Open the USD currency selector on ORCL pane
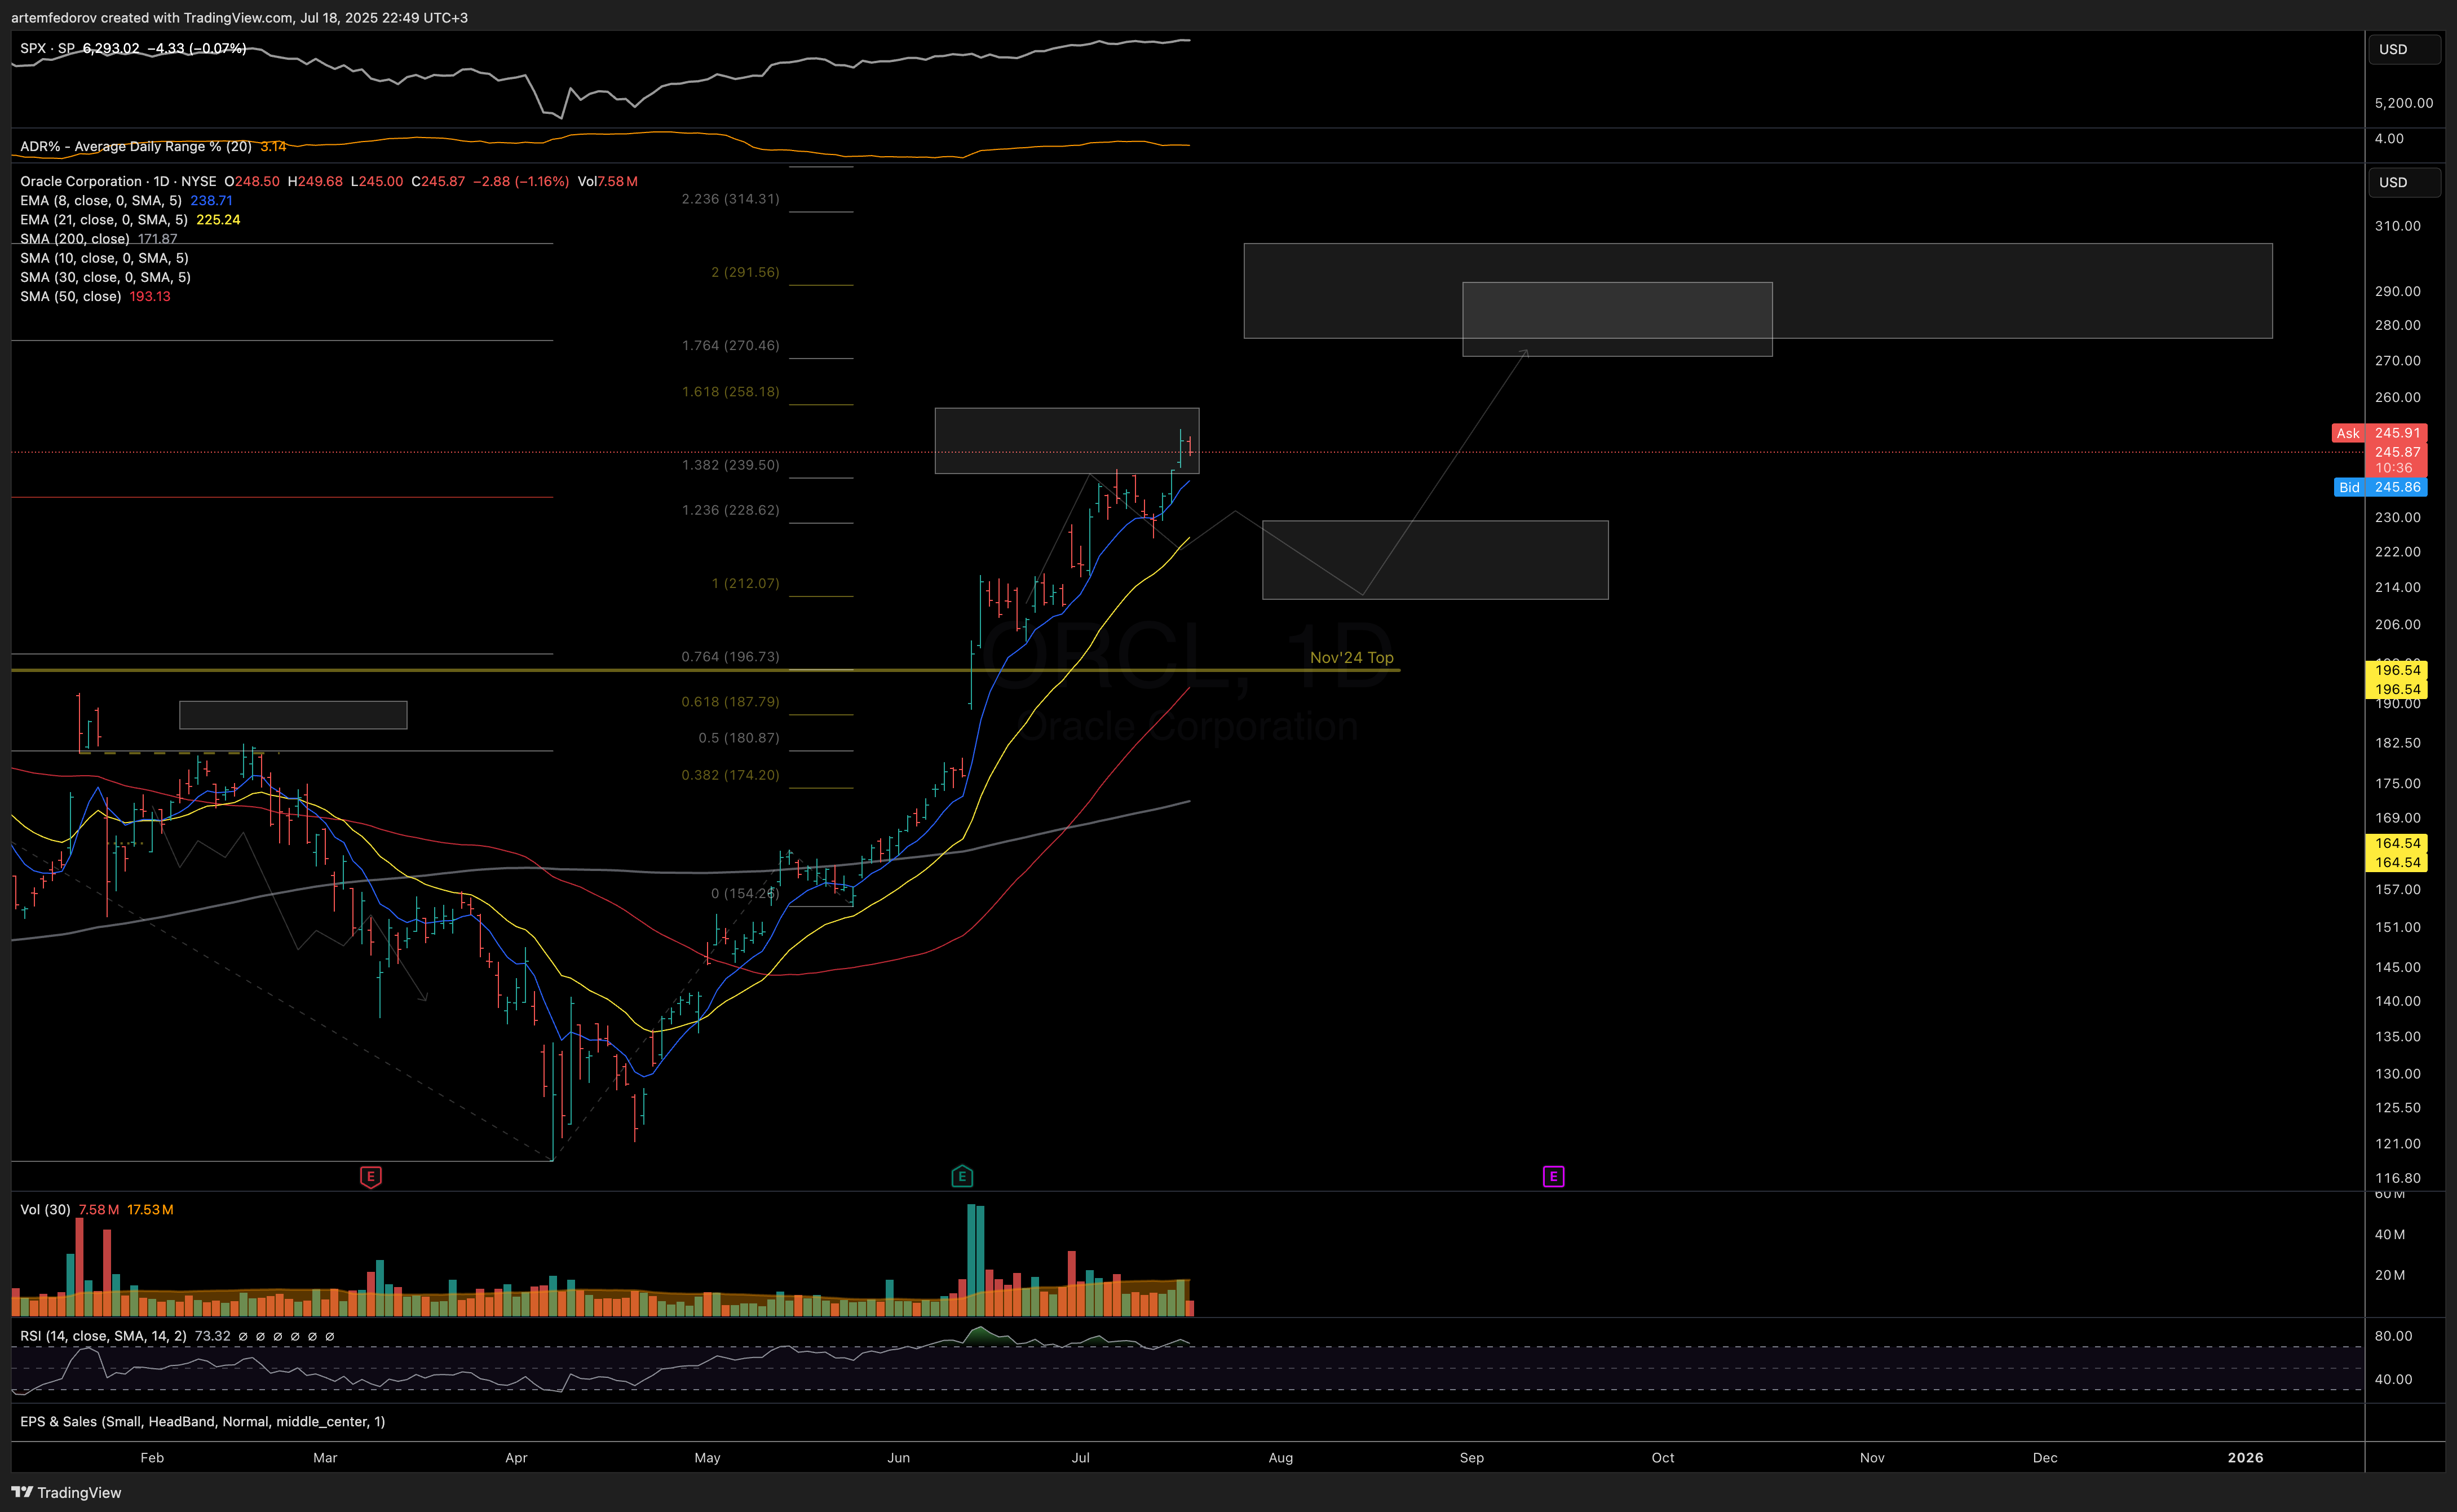Screen dimensions: 2457x1512 [x=2404, y=182]
